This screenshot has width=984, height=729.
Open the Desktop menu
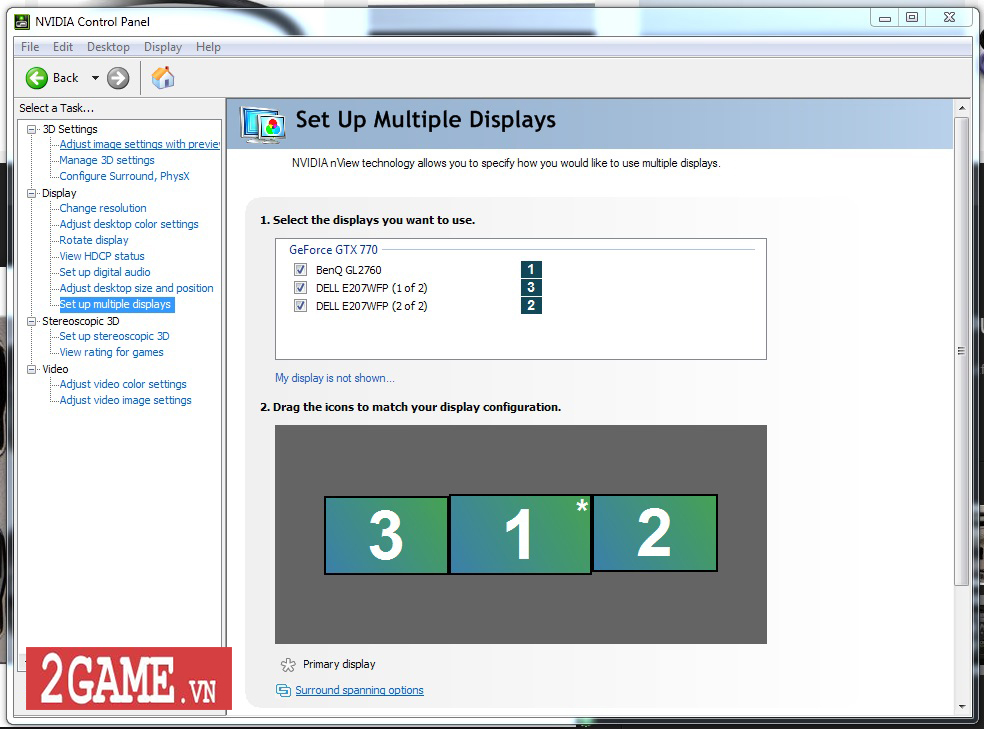point(108,47)
